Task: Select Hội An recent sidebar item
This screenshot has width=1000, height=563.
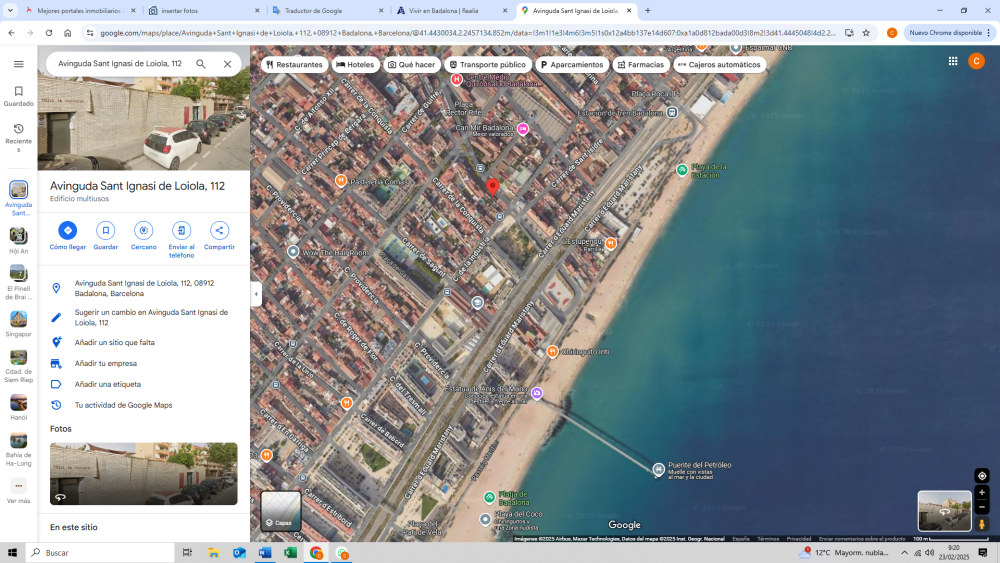Action: (x=18, y=241)
